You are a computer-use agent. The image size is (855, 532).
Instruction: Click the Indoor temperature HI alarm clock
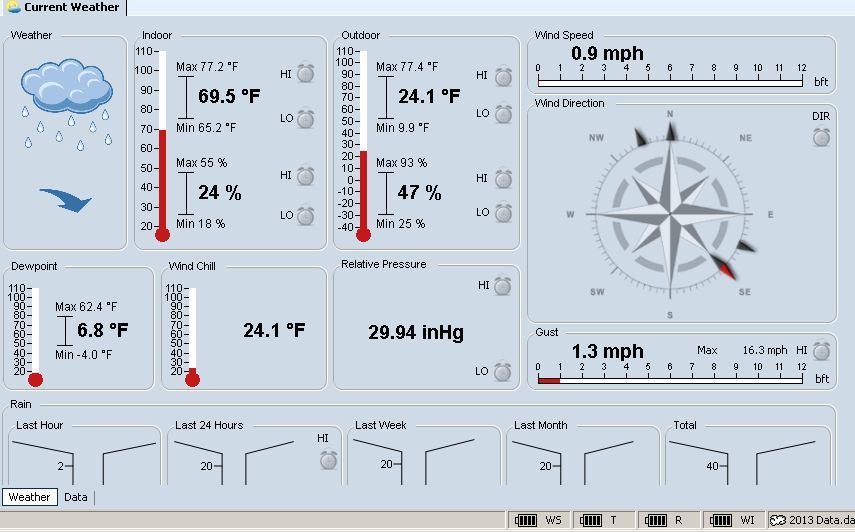coord(306,73)
